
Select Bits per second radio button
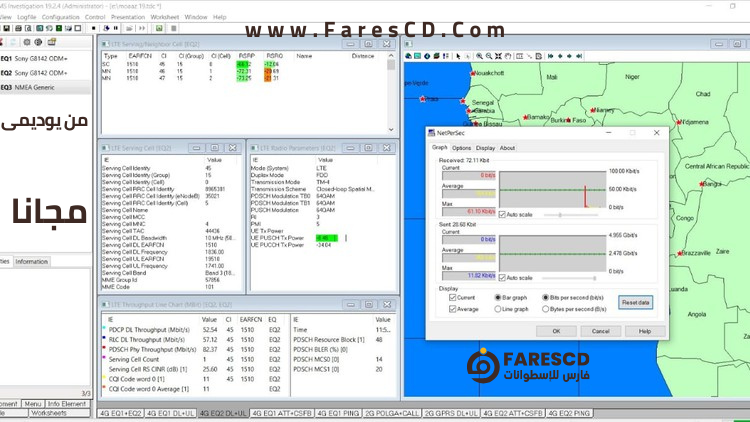point(545,297)
